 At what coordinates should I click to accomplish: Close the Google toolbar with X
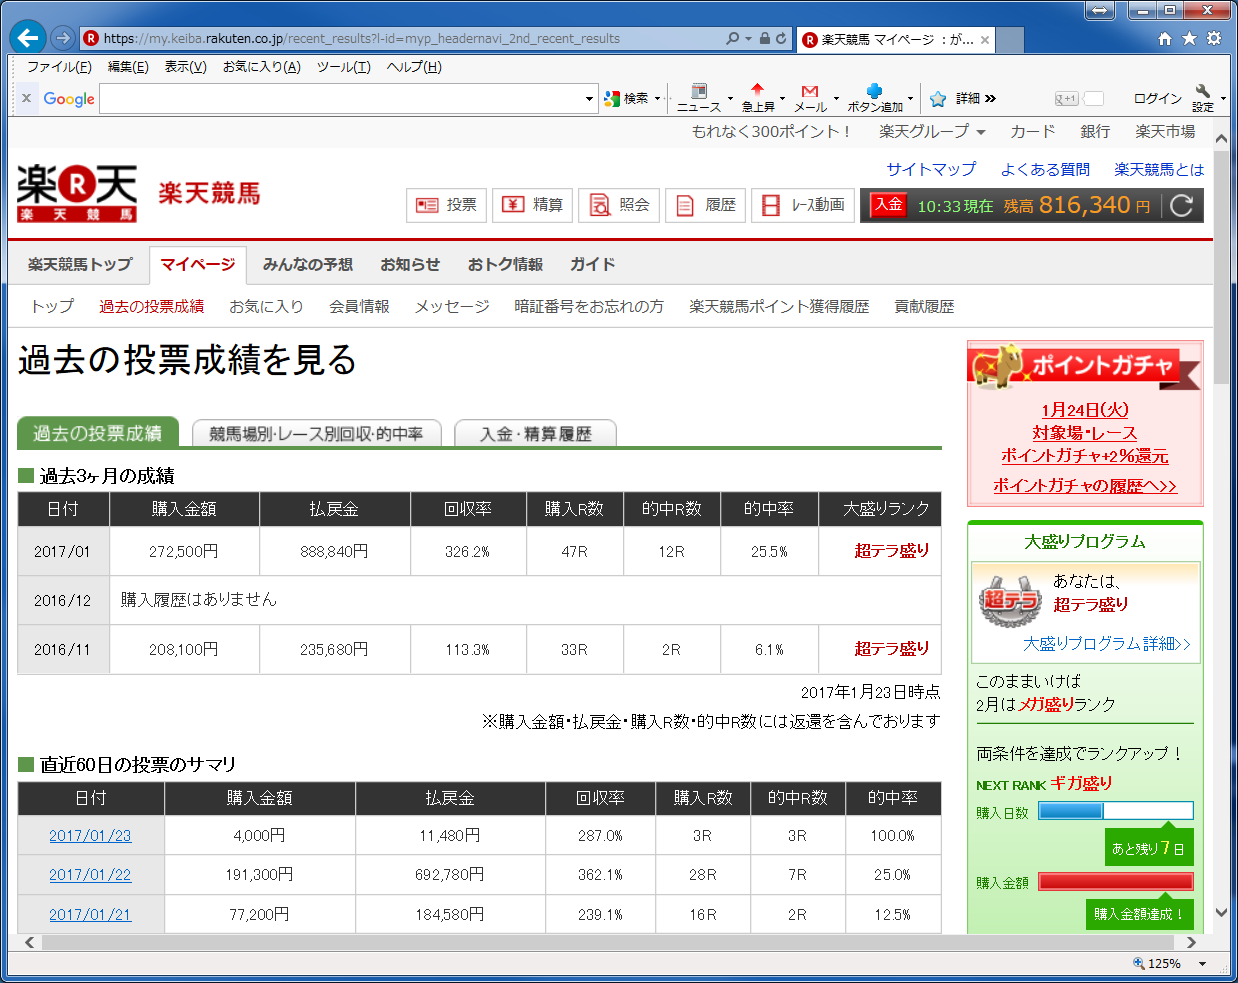[x=26, y=98]
